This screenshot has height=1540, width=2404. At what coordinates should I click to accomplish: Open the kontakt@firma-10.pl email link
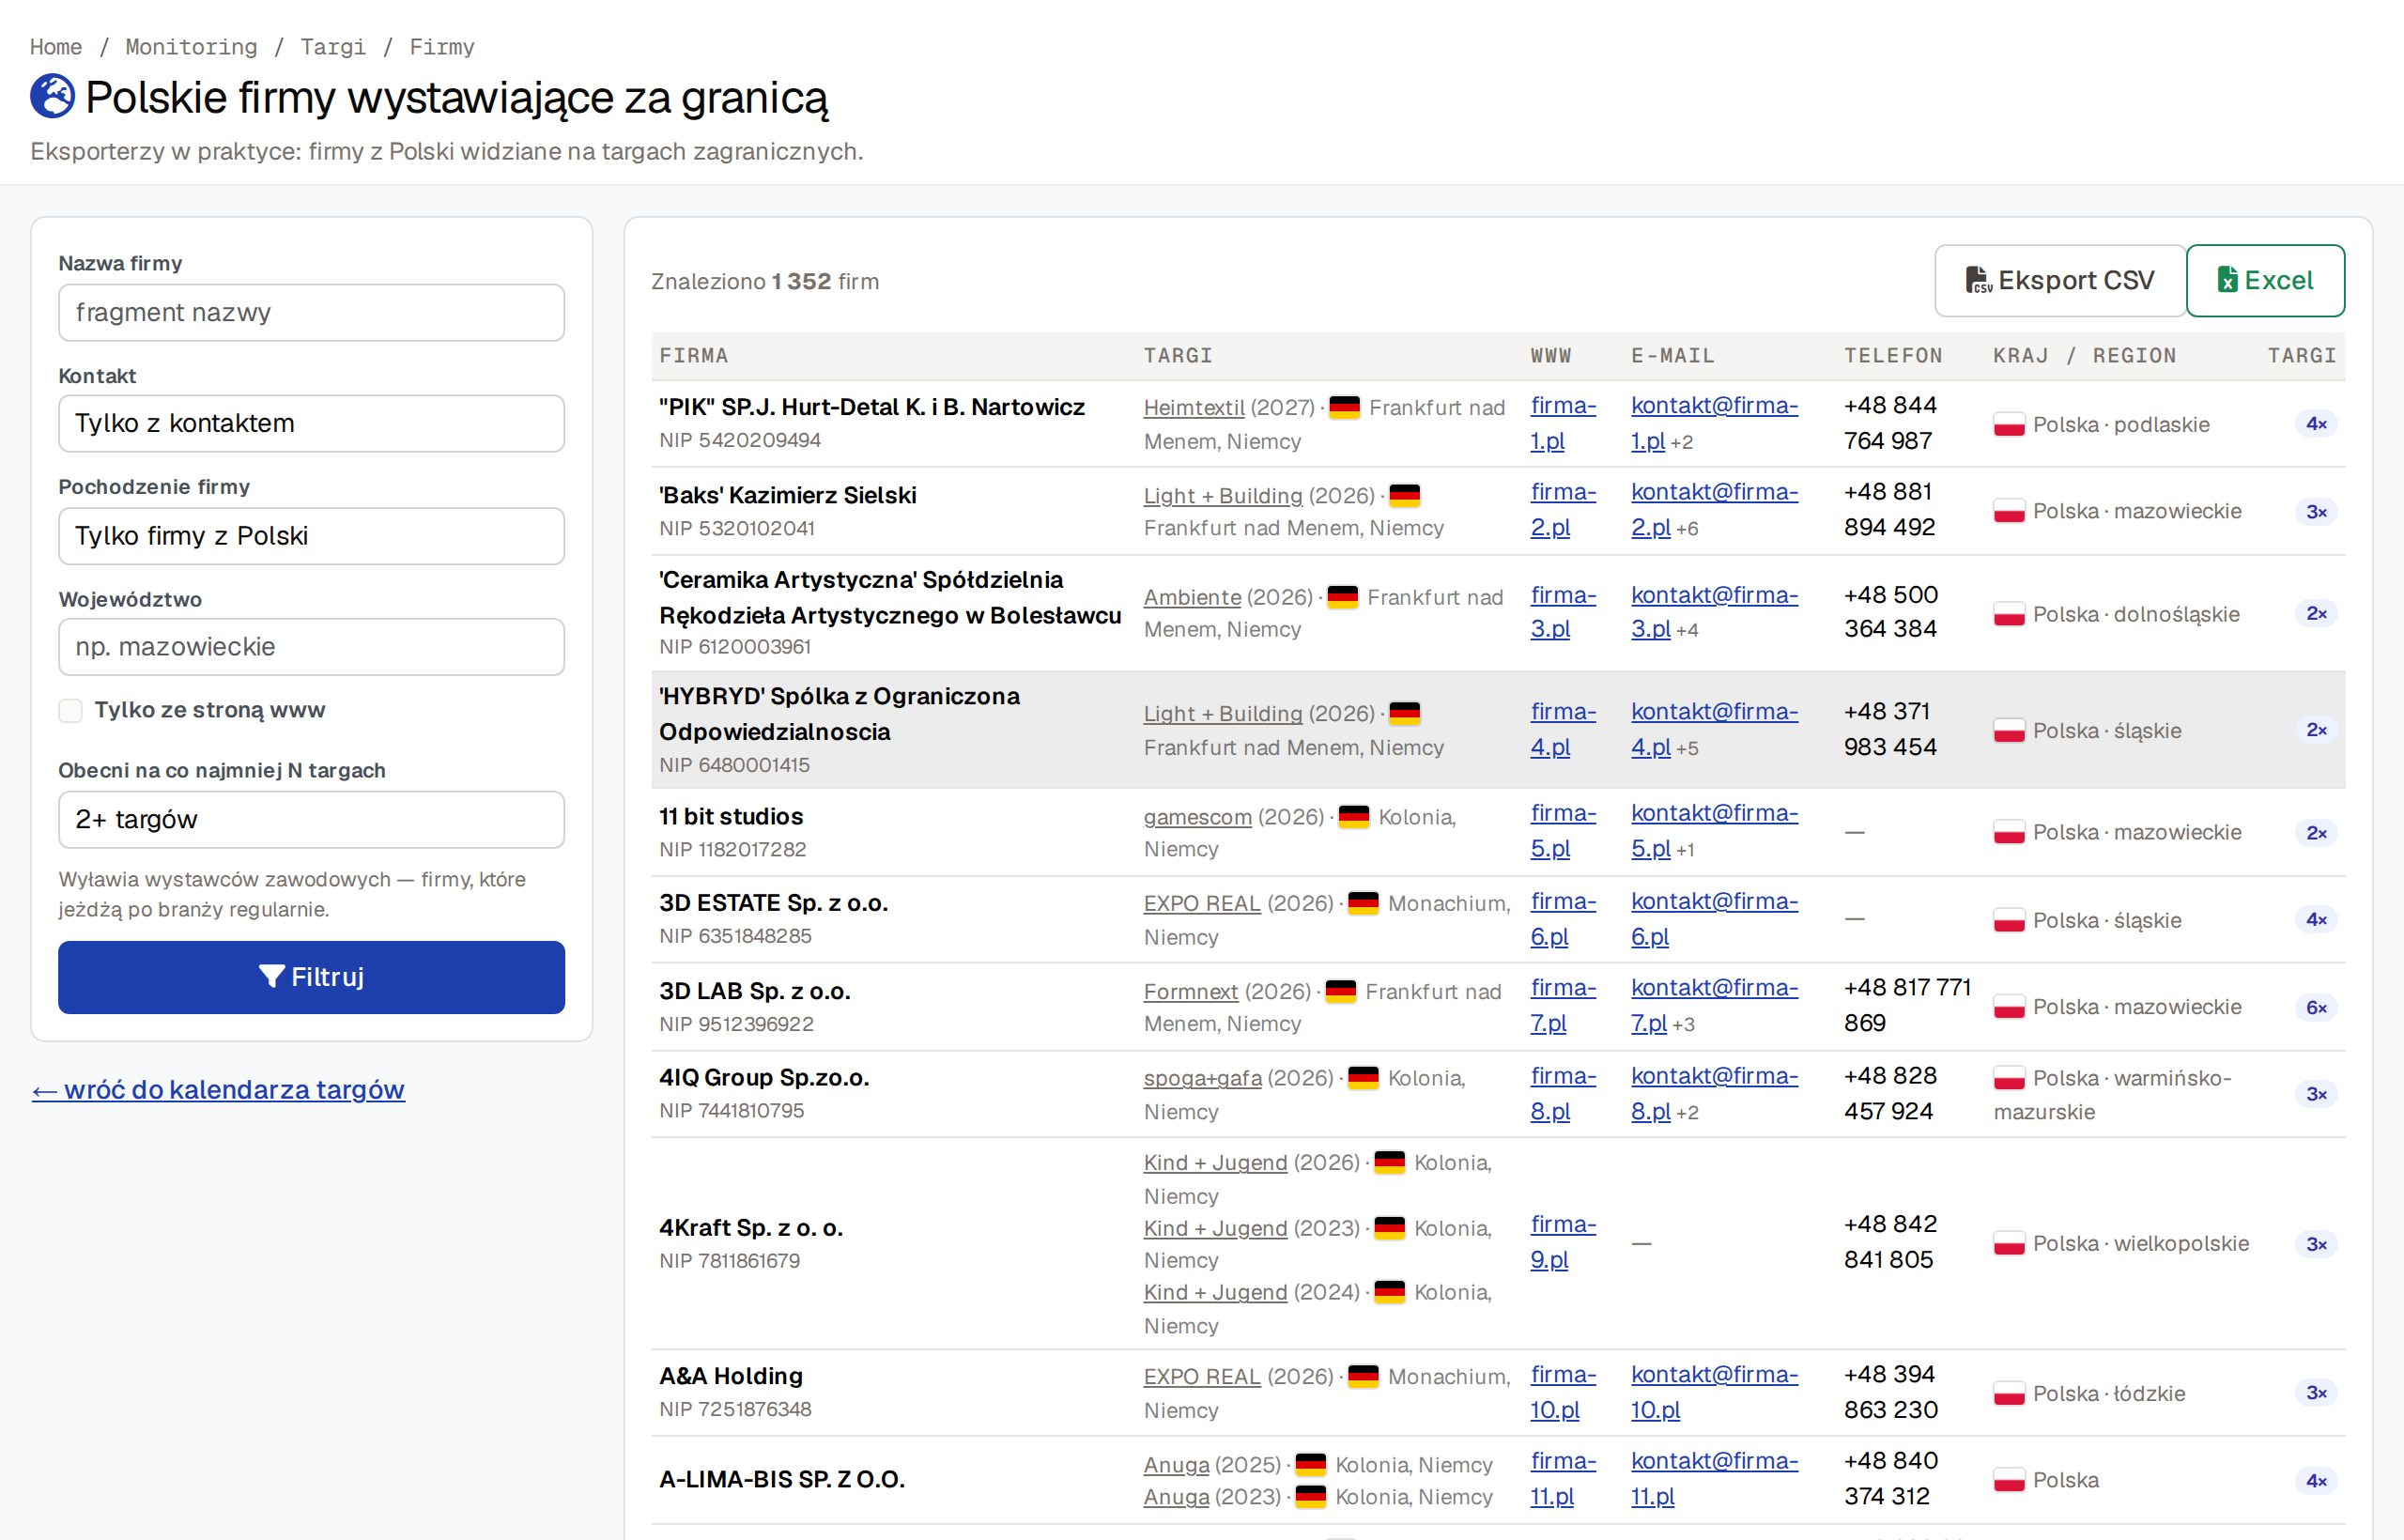[1714, 1392]
